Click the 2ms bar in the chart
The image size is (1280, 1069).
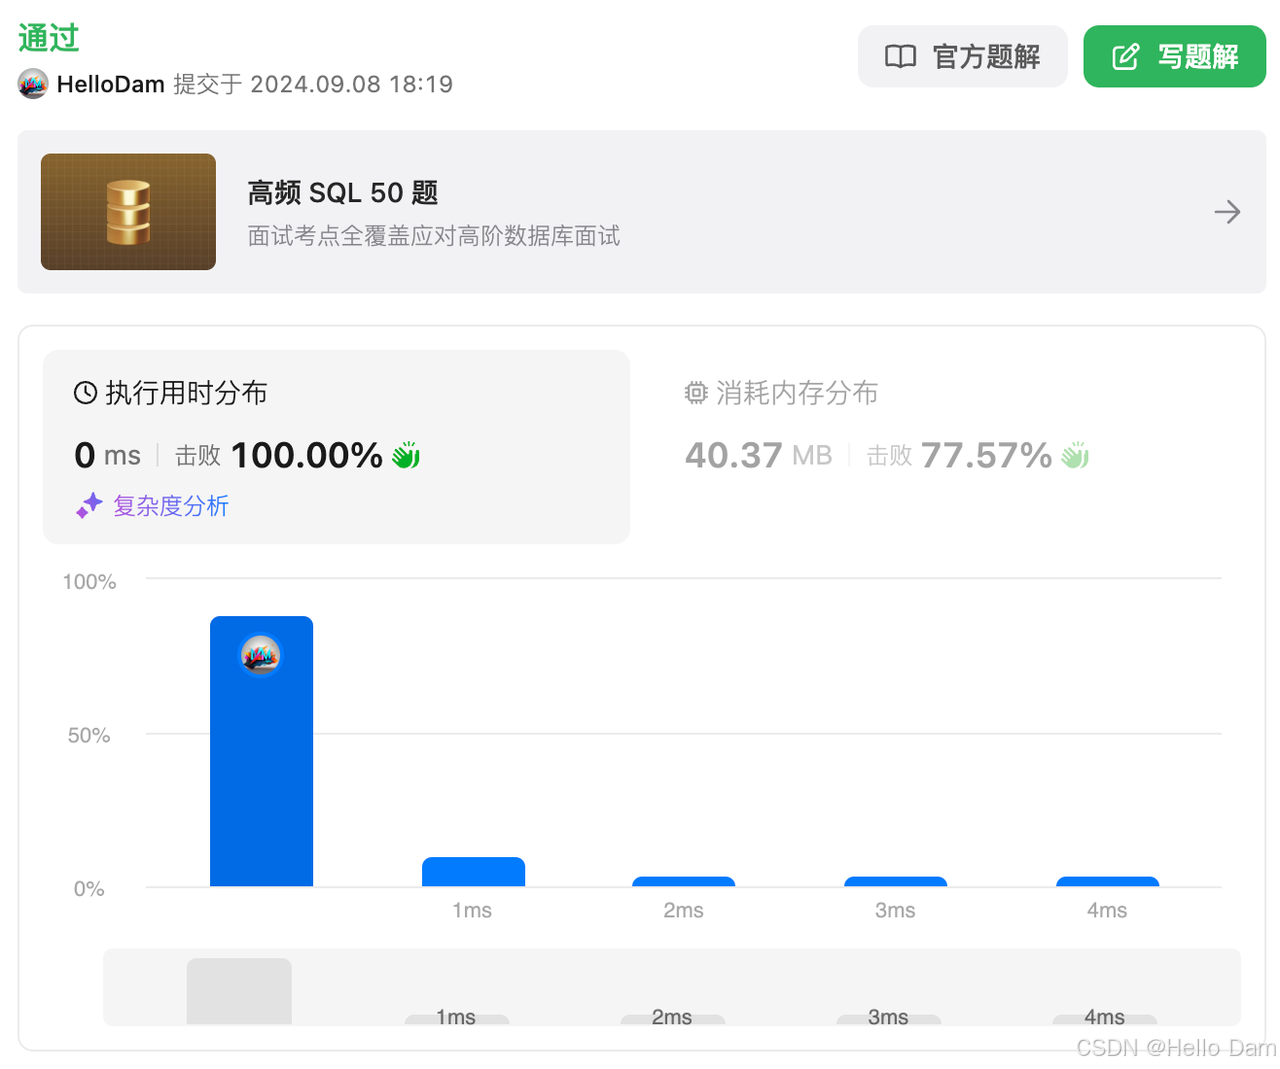[x=684, y=882]
